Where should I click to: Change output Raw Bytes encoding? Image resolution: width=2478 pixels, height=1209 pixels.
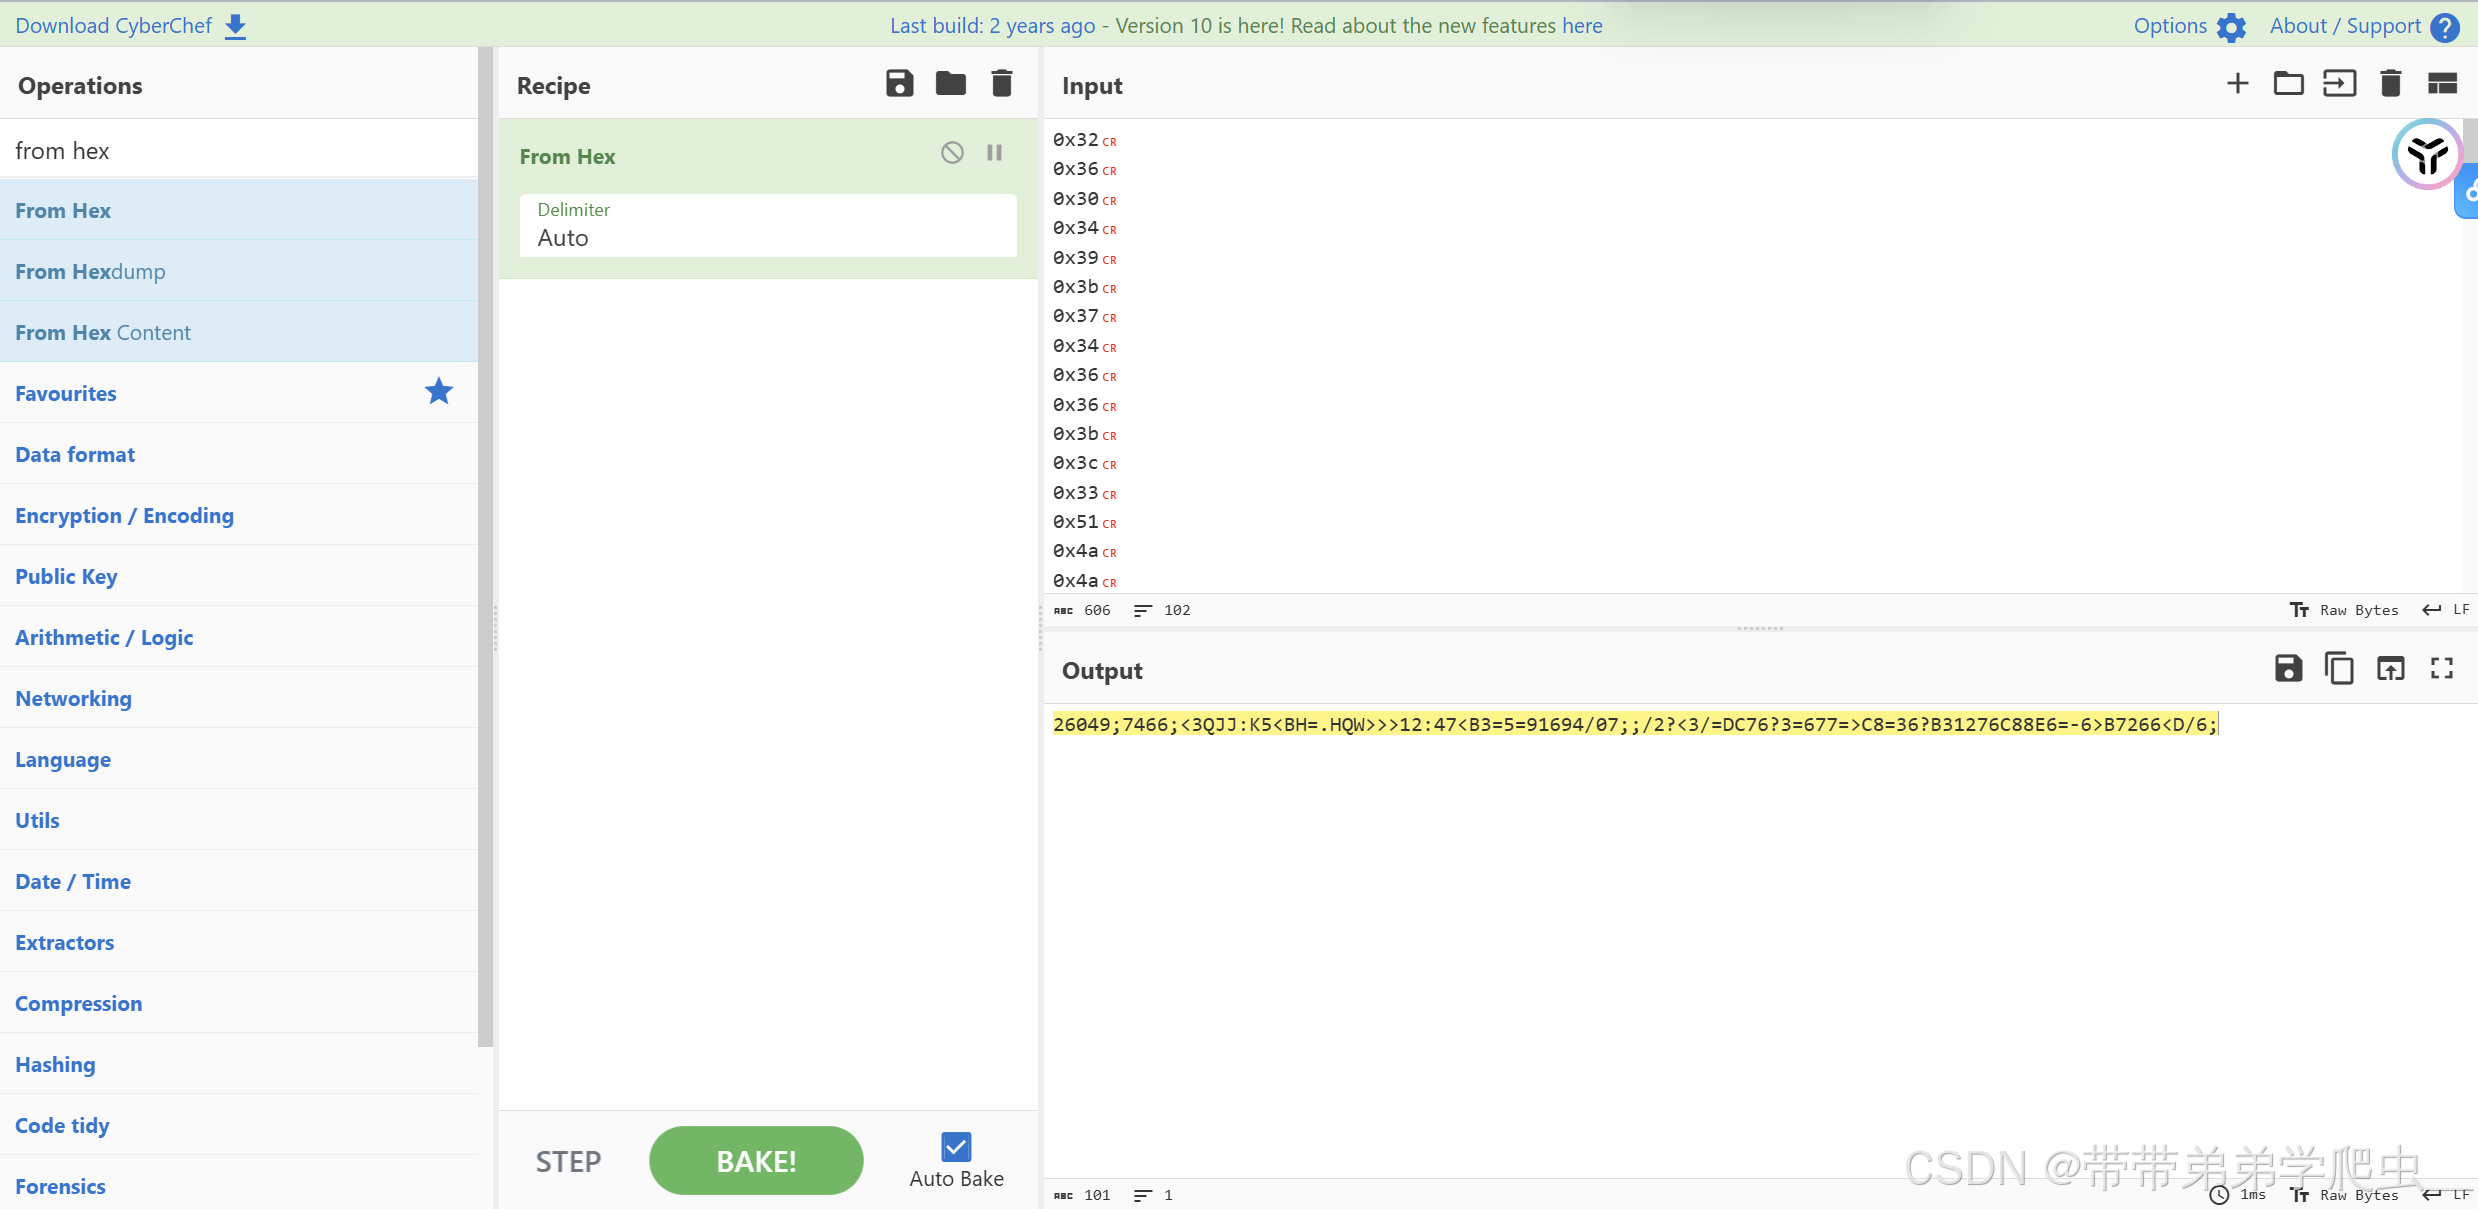click(x=2344, y=1195)
